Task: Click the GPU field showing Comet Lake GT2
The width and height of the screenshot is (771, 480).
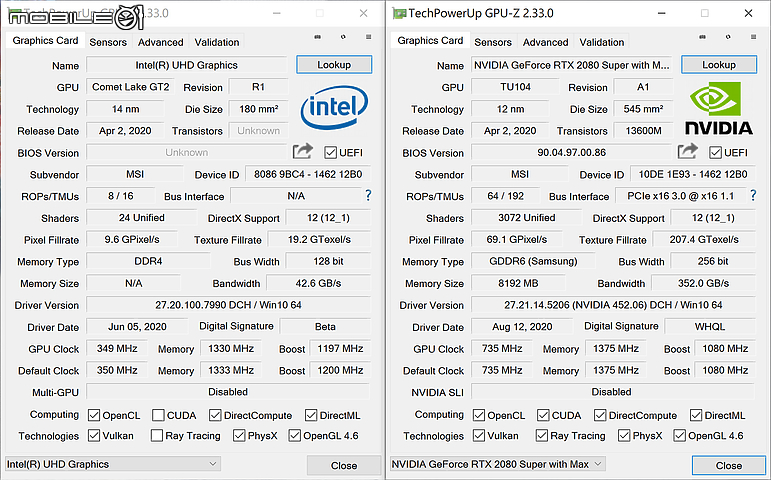Action: (x=130, y=87)
